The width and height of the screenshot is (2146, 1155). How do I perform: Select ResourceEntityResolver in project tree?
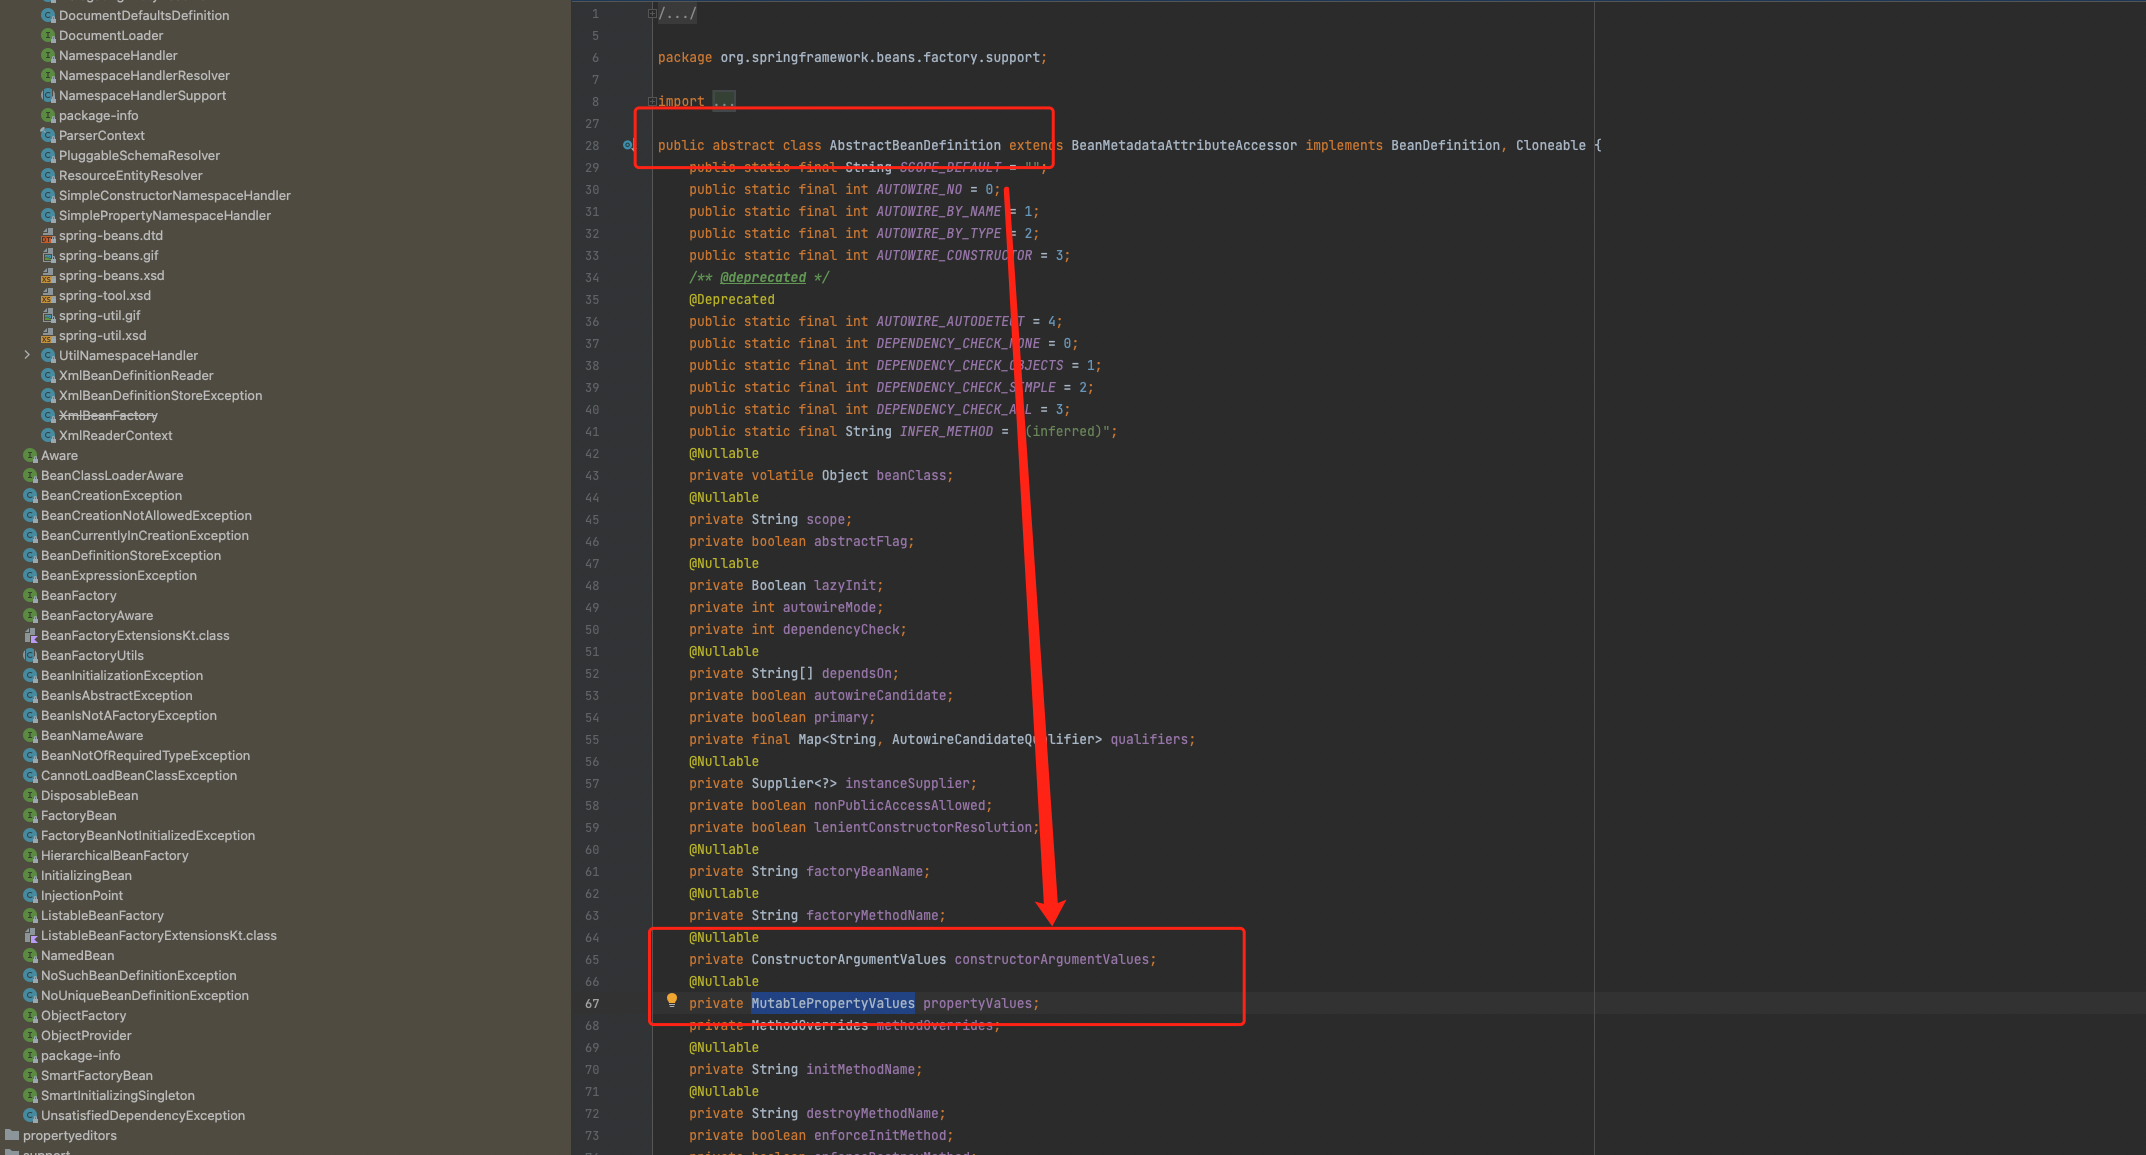pyautogui.click(x=130, y=175)
